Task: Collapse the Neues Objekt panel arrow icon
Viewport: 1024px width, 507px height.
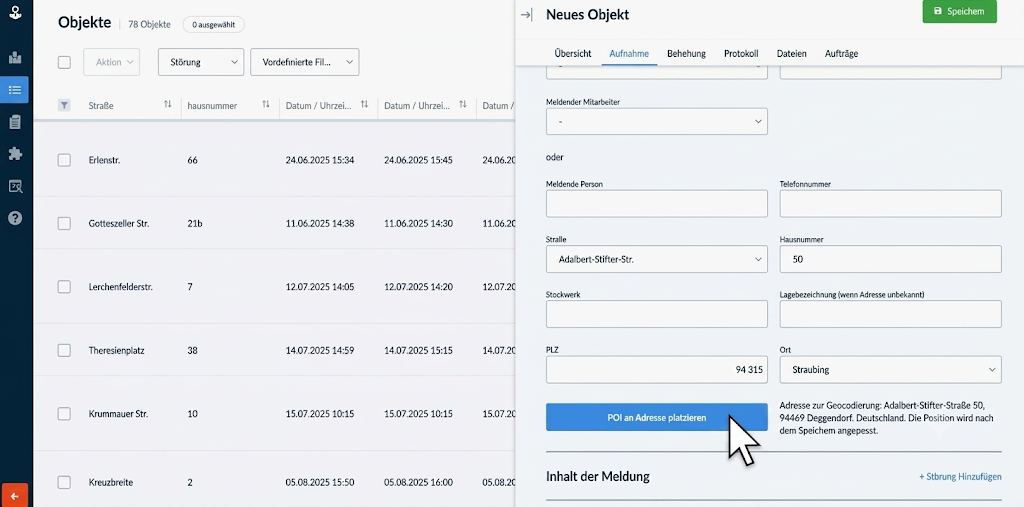Action: tap(526, 14)
